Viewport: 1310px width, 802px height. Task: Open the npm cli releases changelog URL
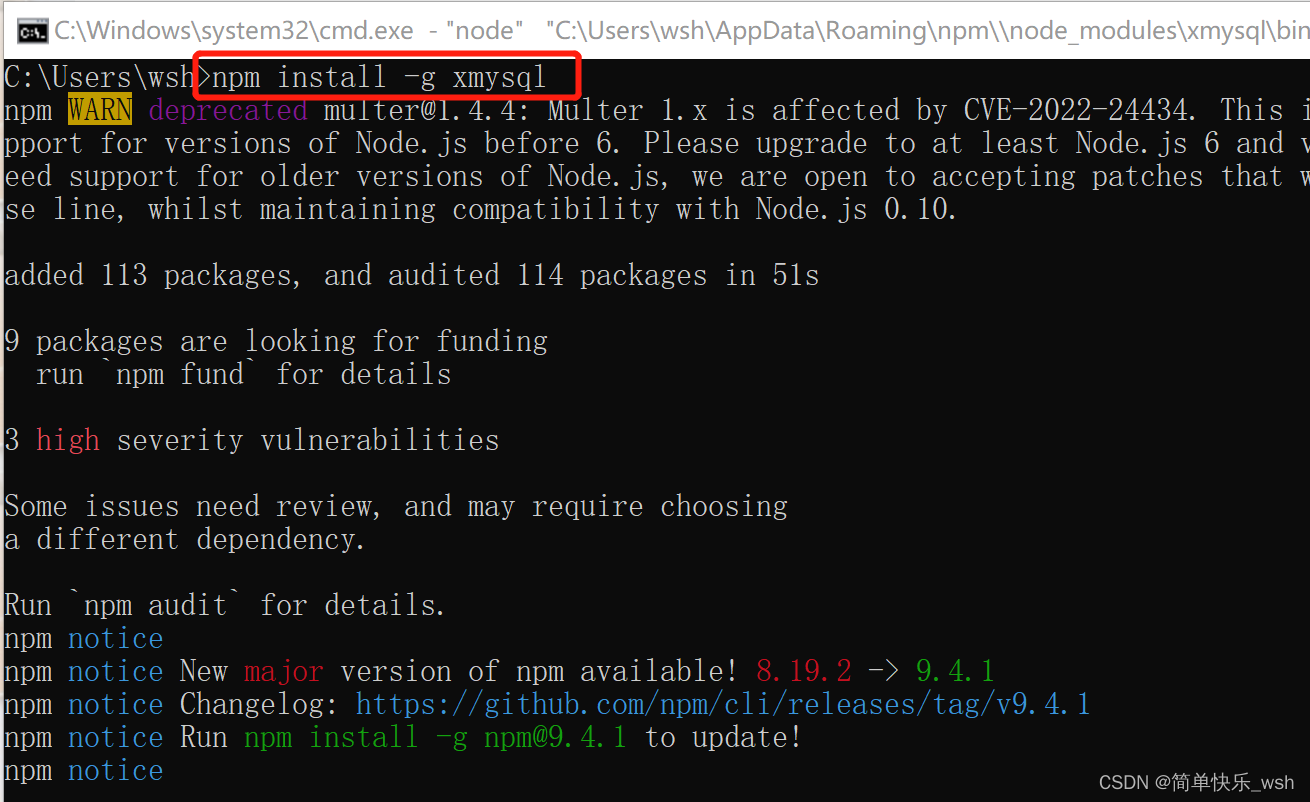723,704
